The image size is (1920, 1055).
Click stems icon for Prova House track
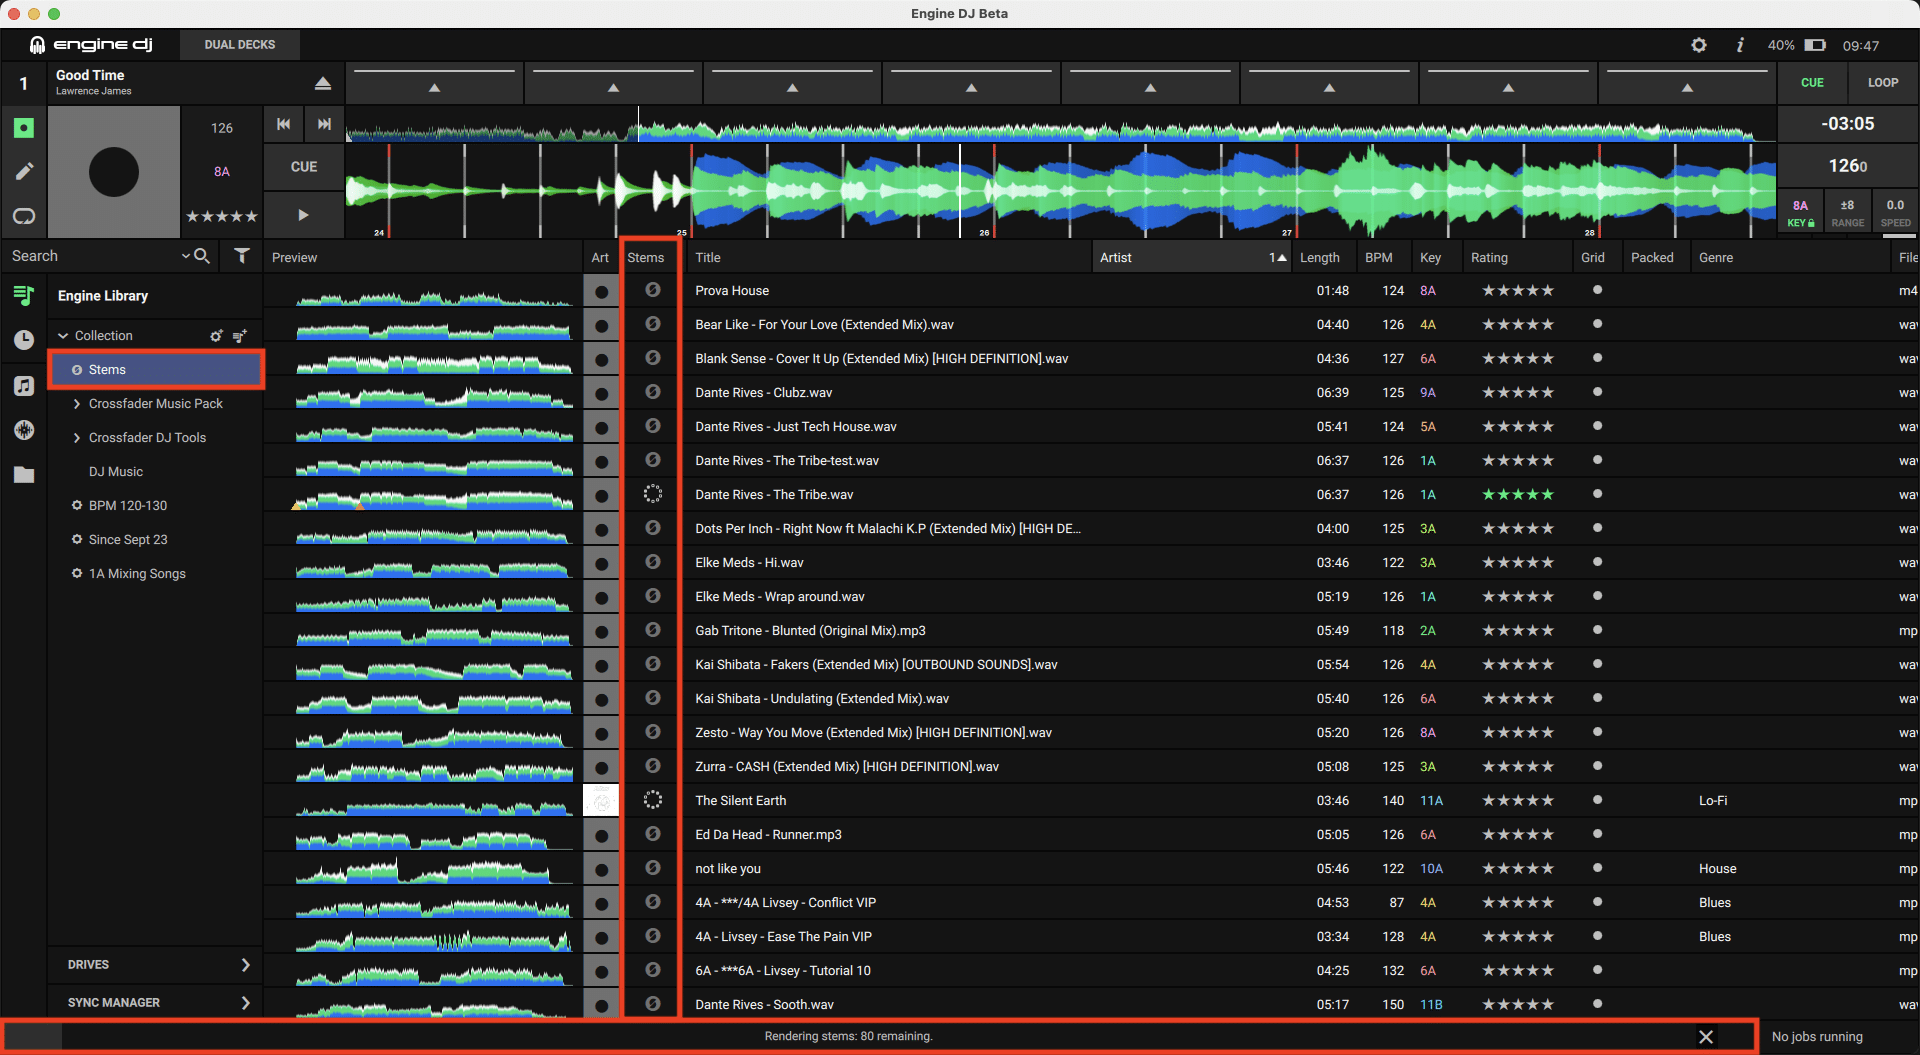pos(652,290)
